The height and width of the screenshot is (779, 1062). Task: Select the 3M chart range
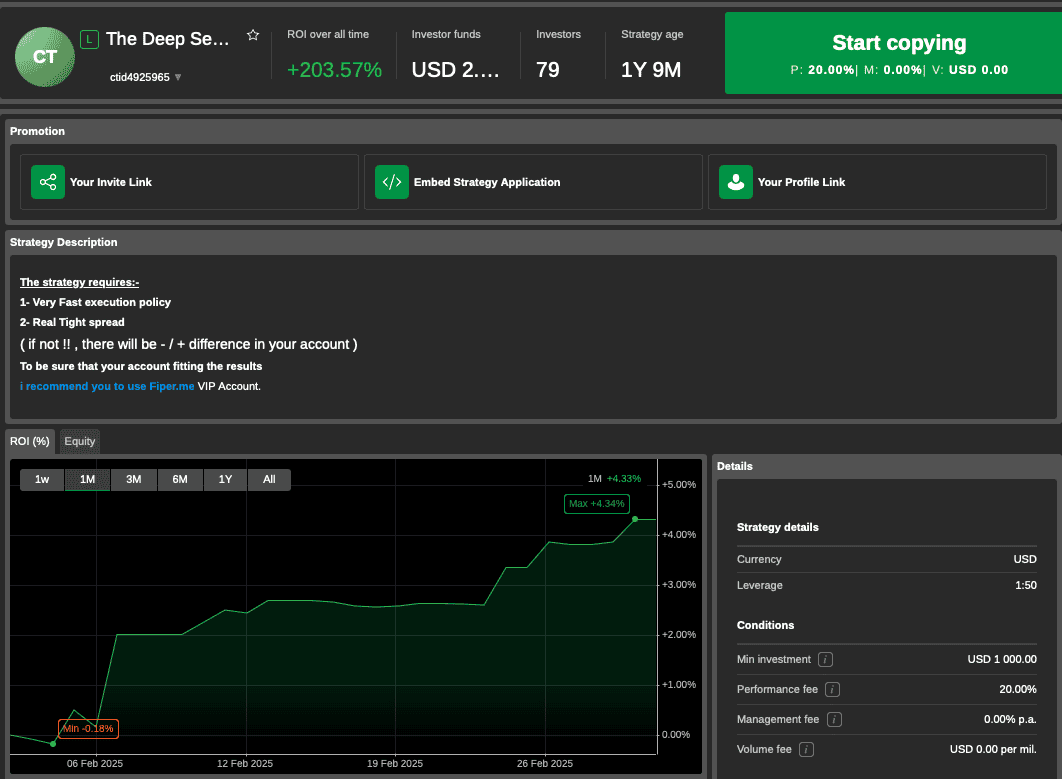133,480
